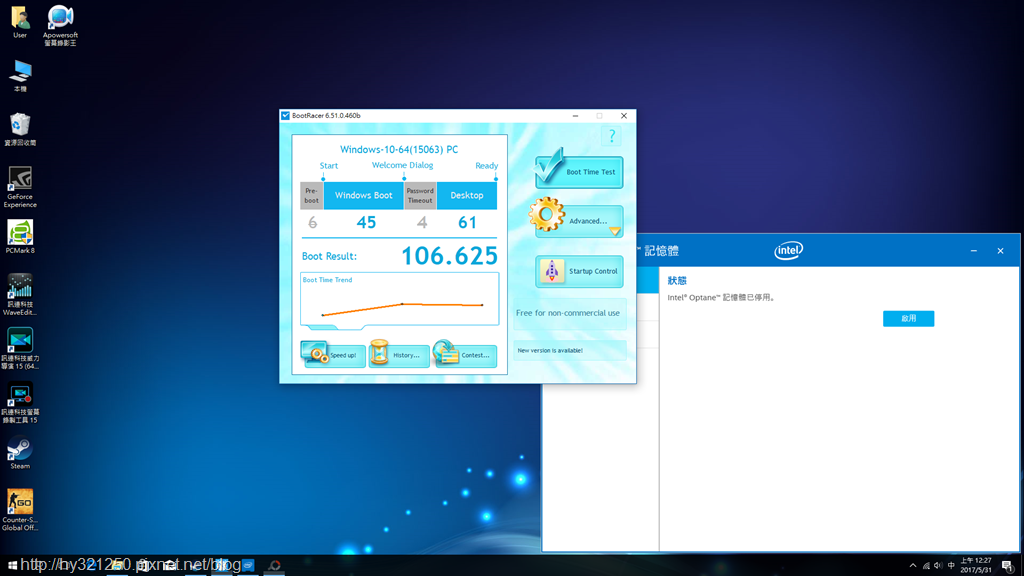
Task: Close the Intel Optane memory window
Action: 1000,251
